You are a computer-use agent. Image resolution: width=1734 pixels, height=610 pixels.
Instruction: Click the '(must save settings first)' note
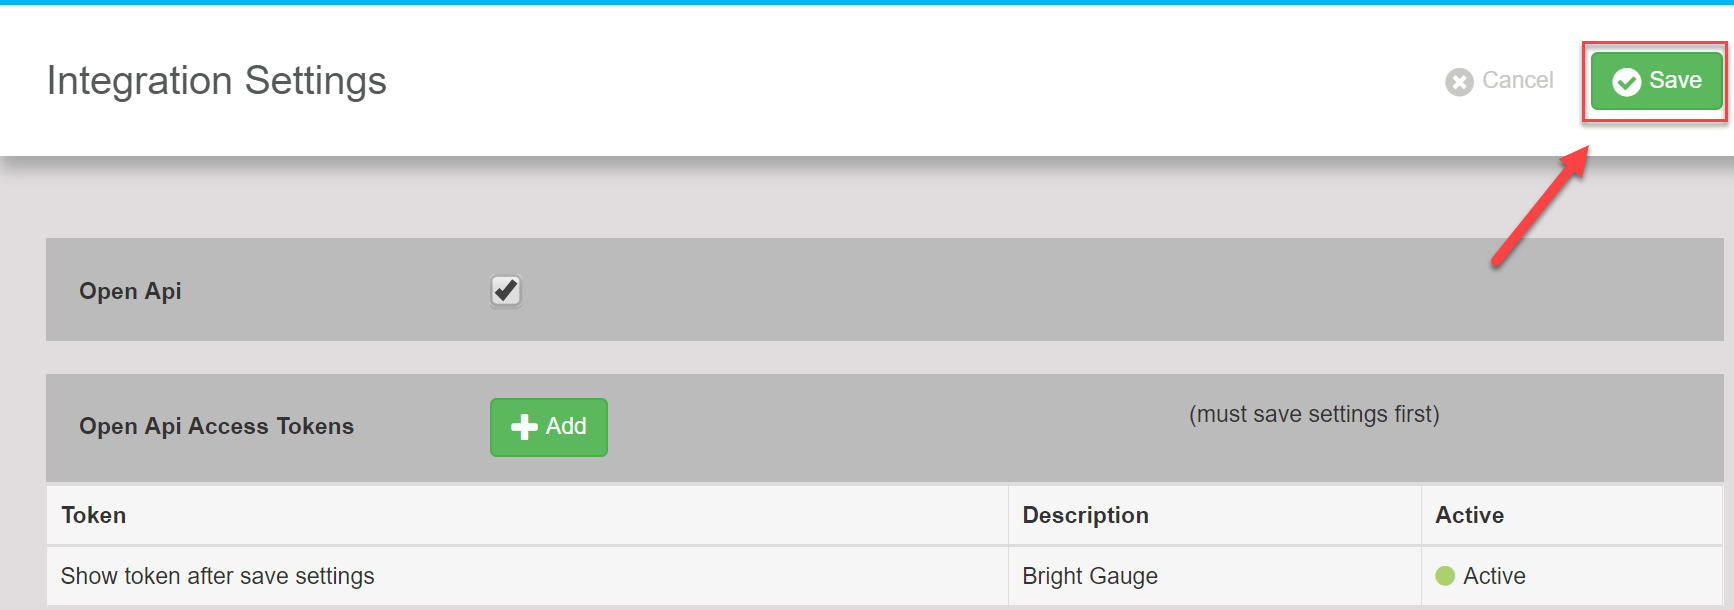point(1314,414)
